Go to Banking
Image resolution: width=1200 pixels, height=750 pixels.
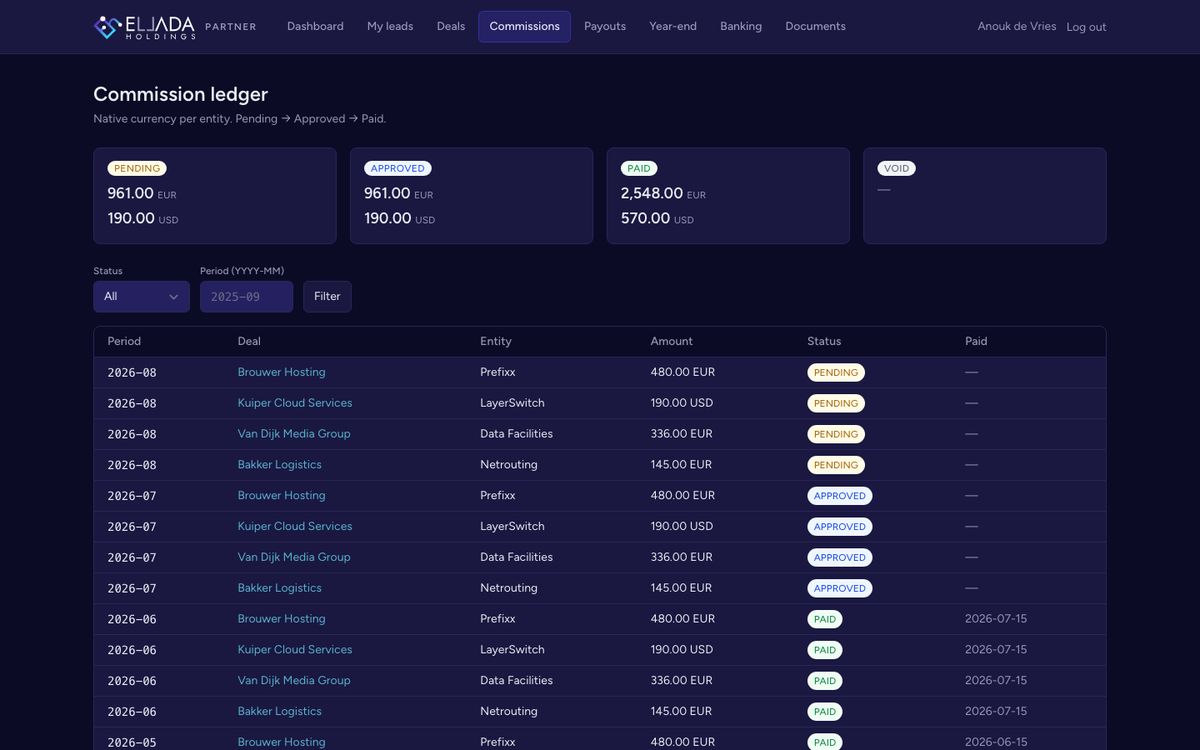(x=741, y=27)
